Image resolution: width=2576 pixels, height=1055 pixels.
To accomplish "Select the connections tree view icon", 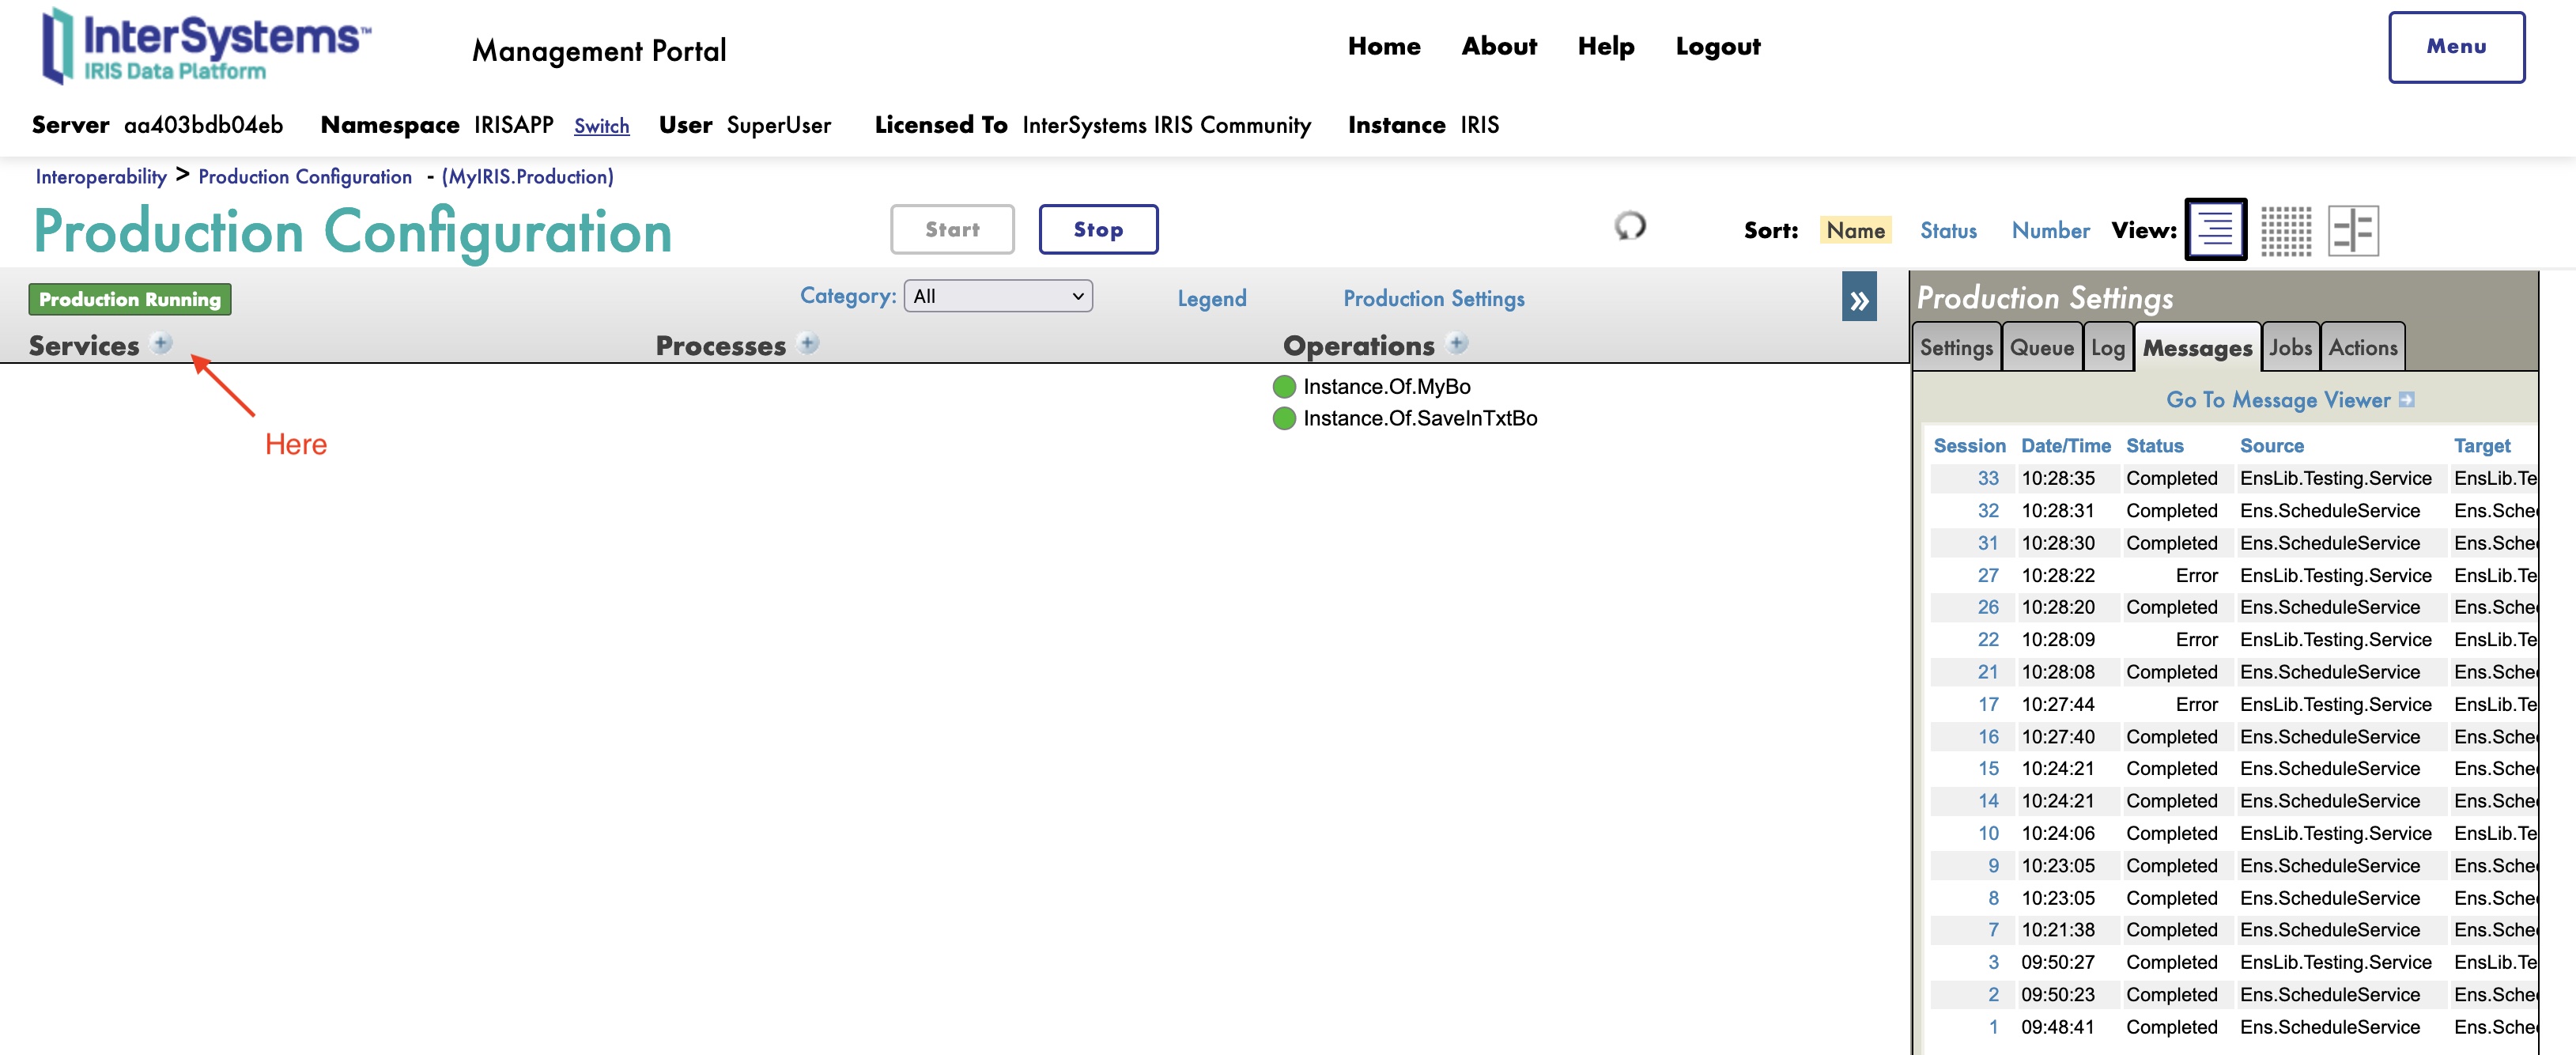I will [x=2352, y=230].
